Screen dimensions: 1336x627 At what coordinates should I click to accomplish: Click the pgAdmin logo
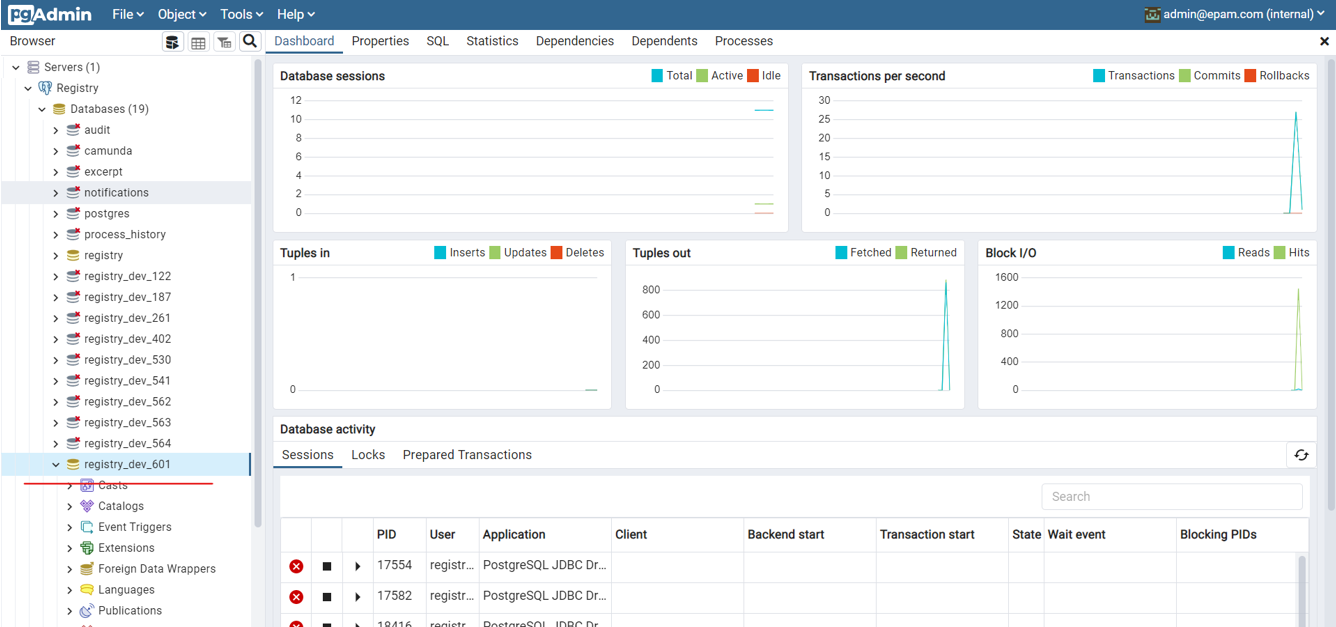tap(50, 14)
